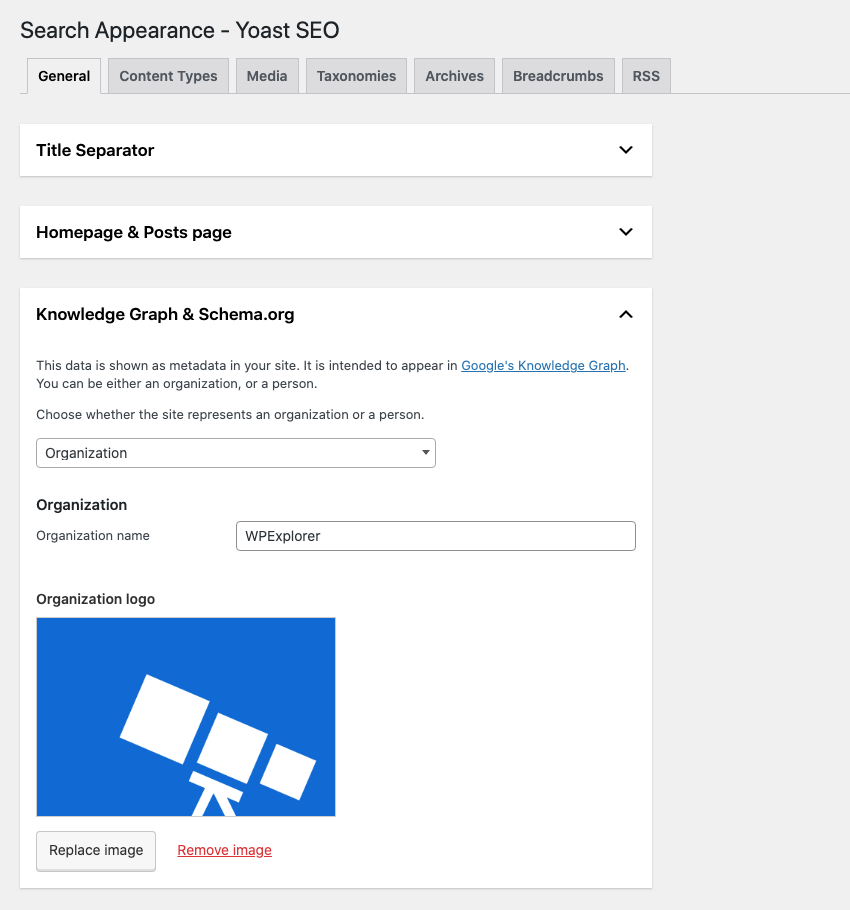Go to the Taxonomies tab

point(356,76)
